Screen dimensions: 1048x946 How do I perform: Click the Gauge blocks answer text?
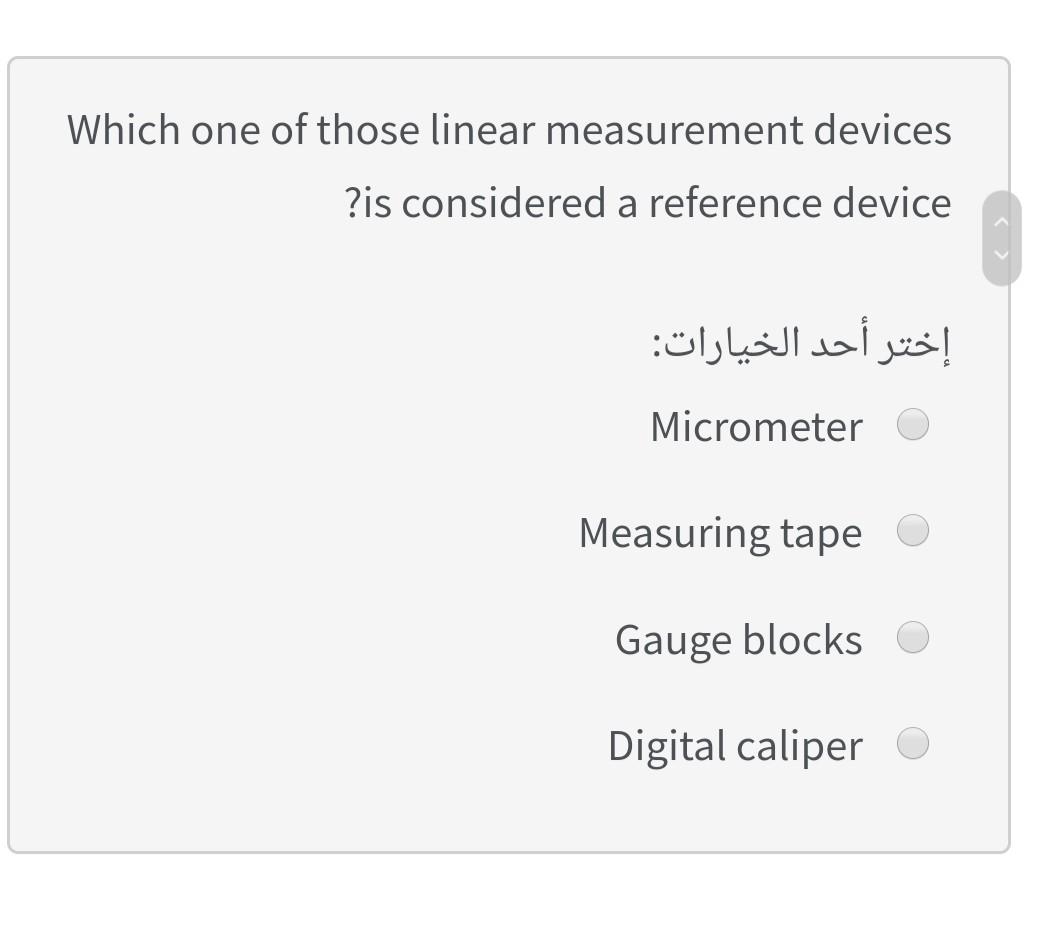pyautogui.click(x=738, y=639)
